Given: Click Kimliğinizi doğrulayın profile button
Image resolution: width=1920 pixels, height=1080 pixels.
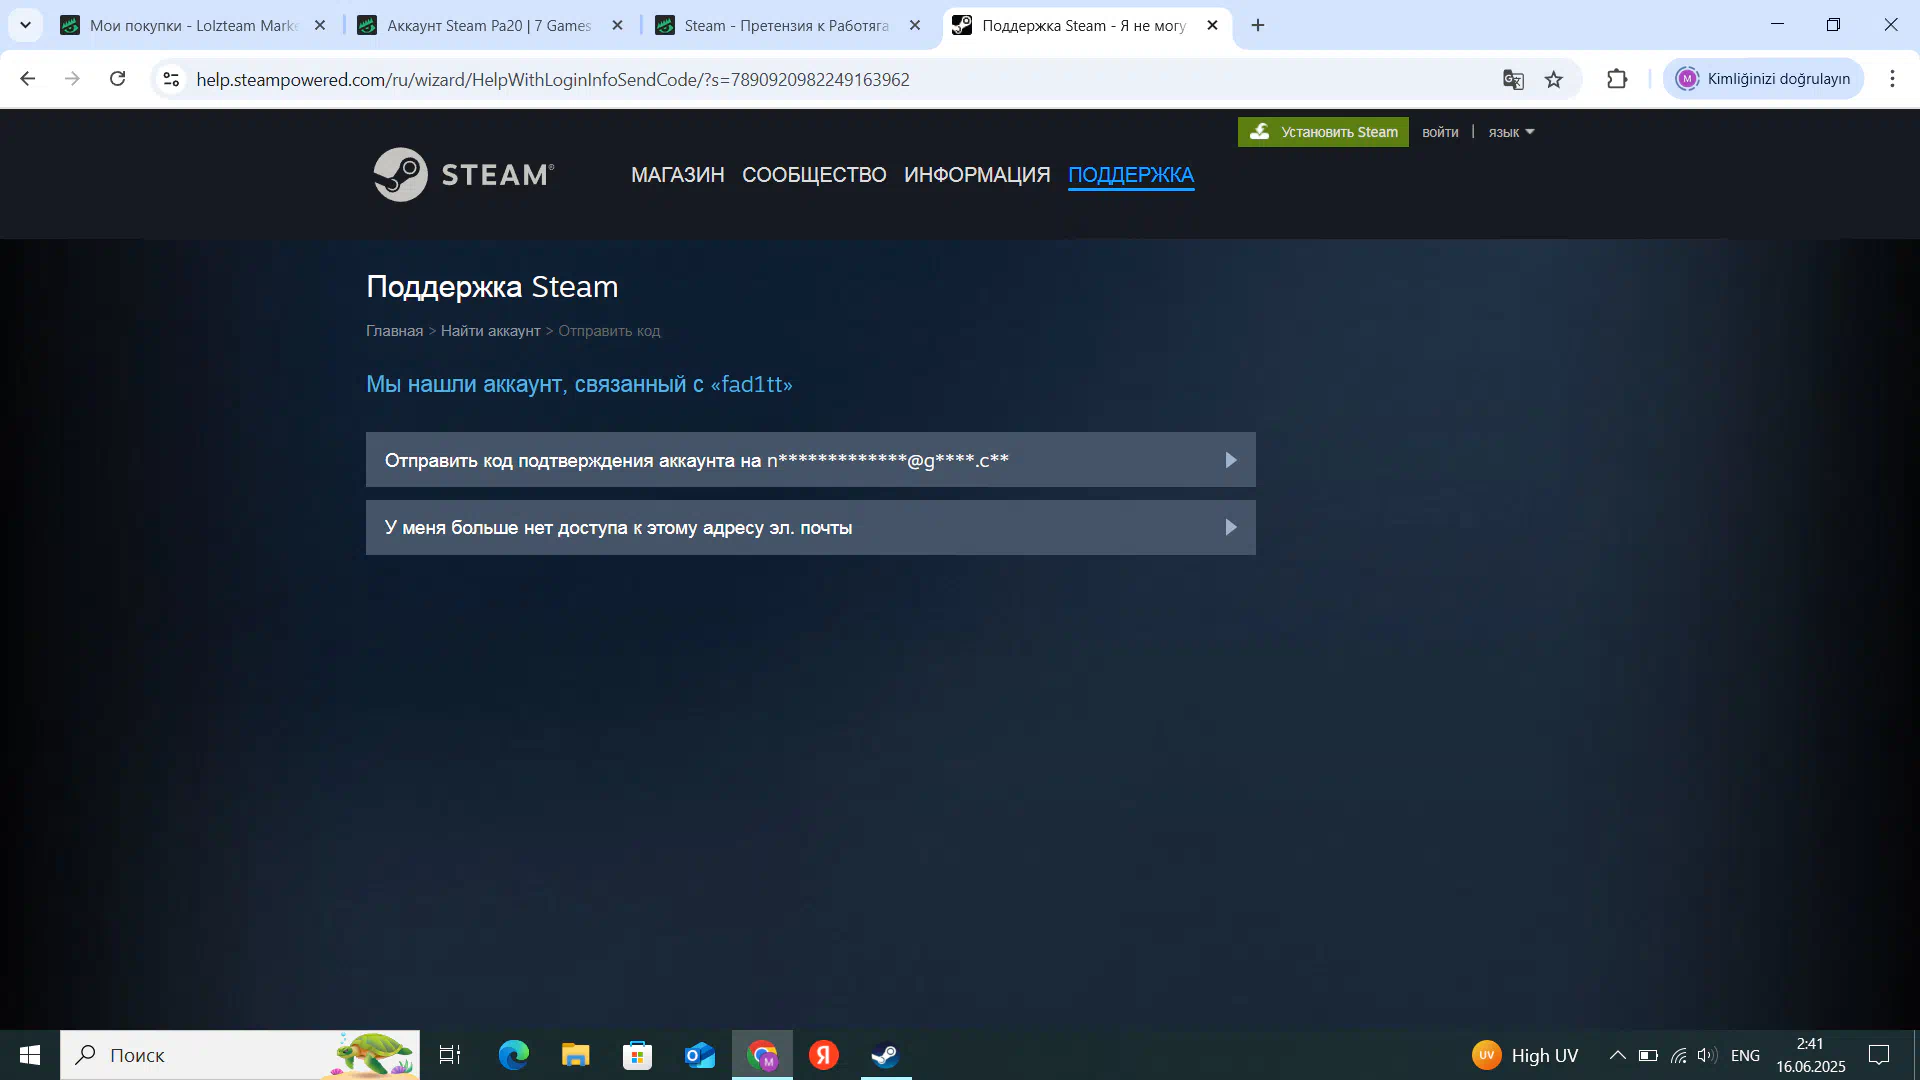Looking at the screenshot, I should [x=1764, y=79].
